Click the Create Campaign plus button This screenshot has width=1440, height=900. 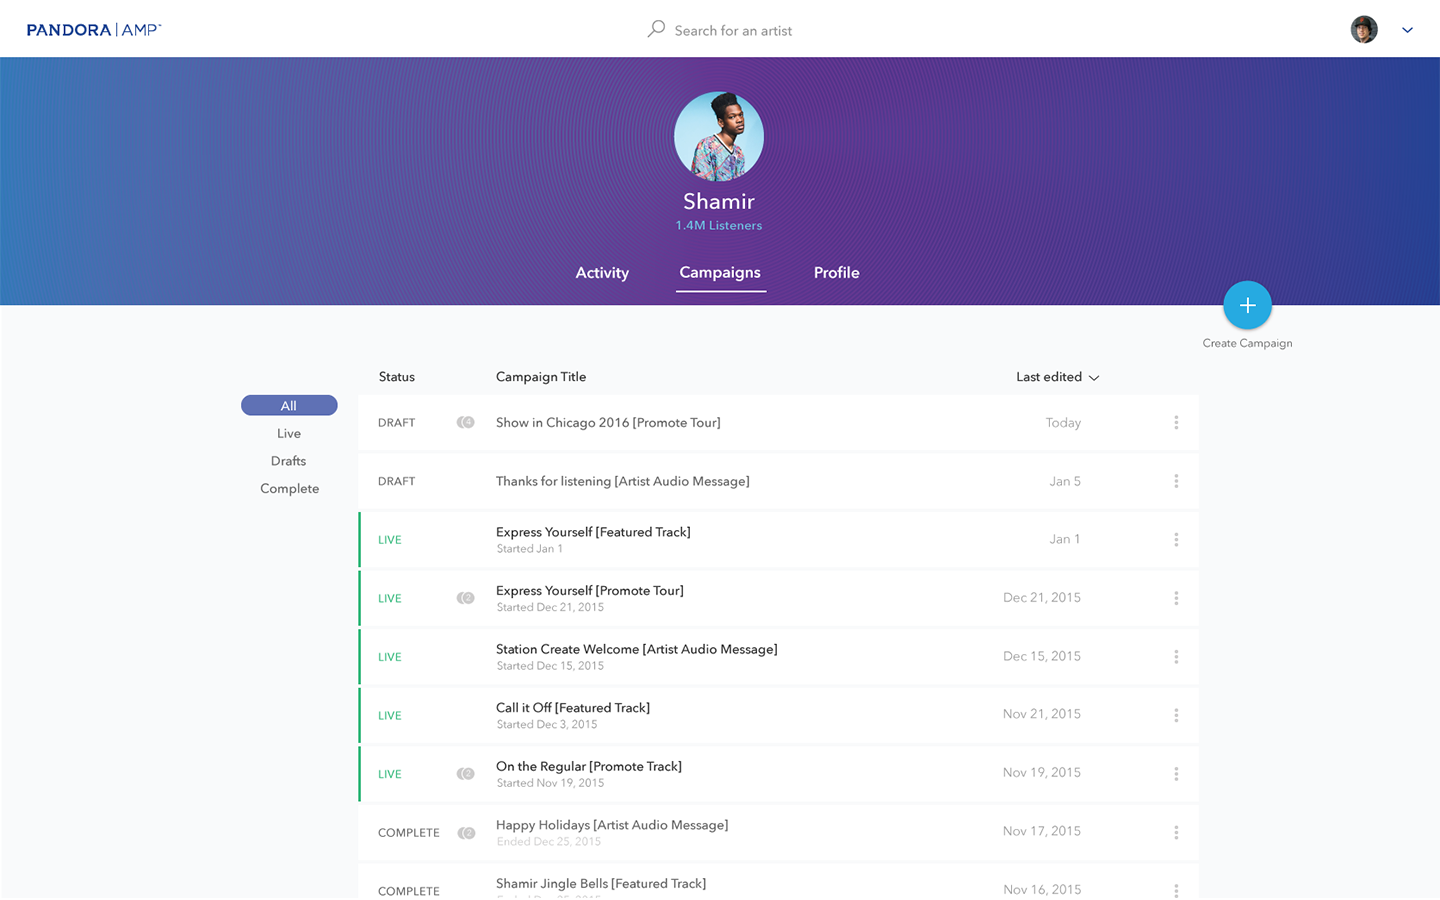coord(1247,305)
